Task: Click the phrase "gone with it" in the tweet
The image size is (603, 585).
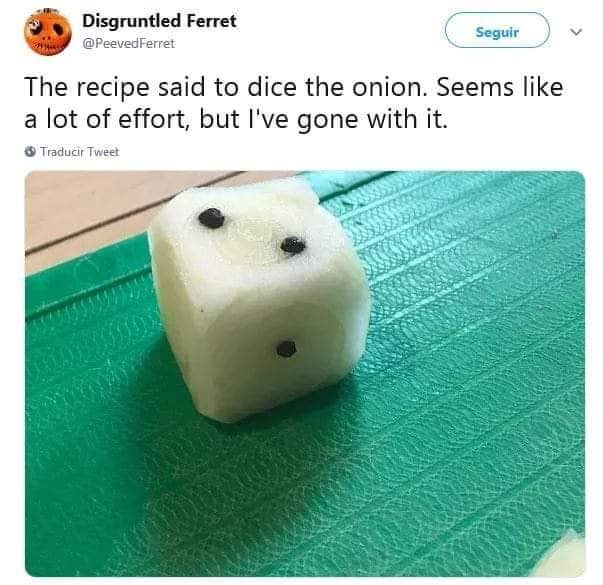Action: coord(373,120)
